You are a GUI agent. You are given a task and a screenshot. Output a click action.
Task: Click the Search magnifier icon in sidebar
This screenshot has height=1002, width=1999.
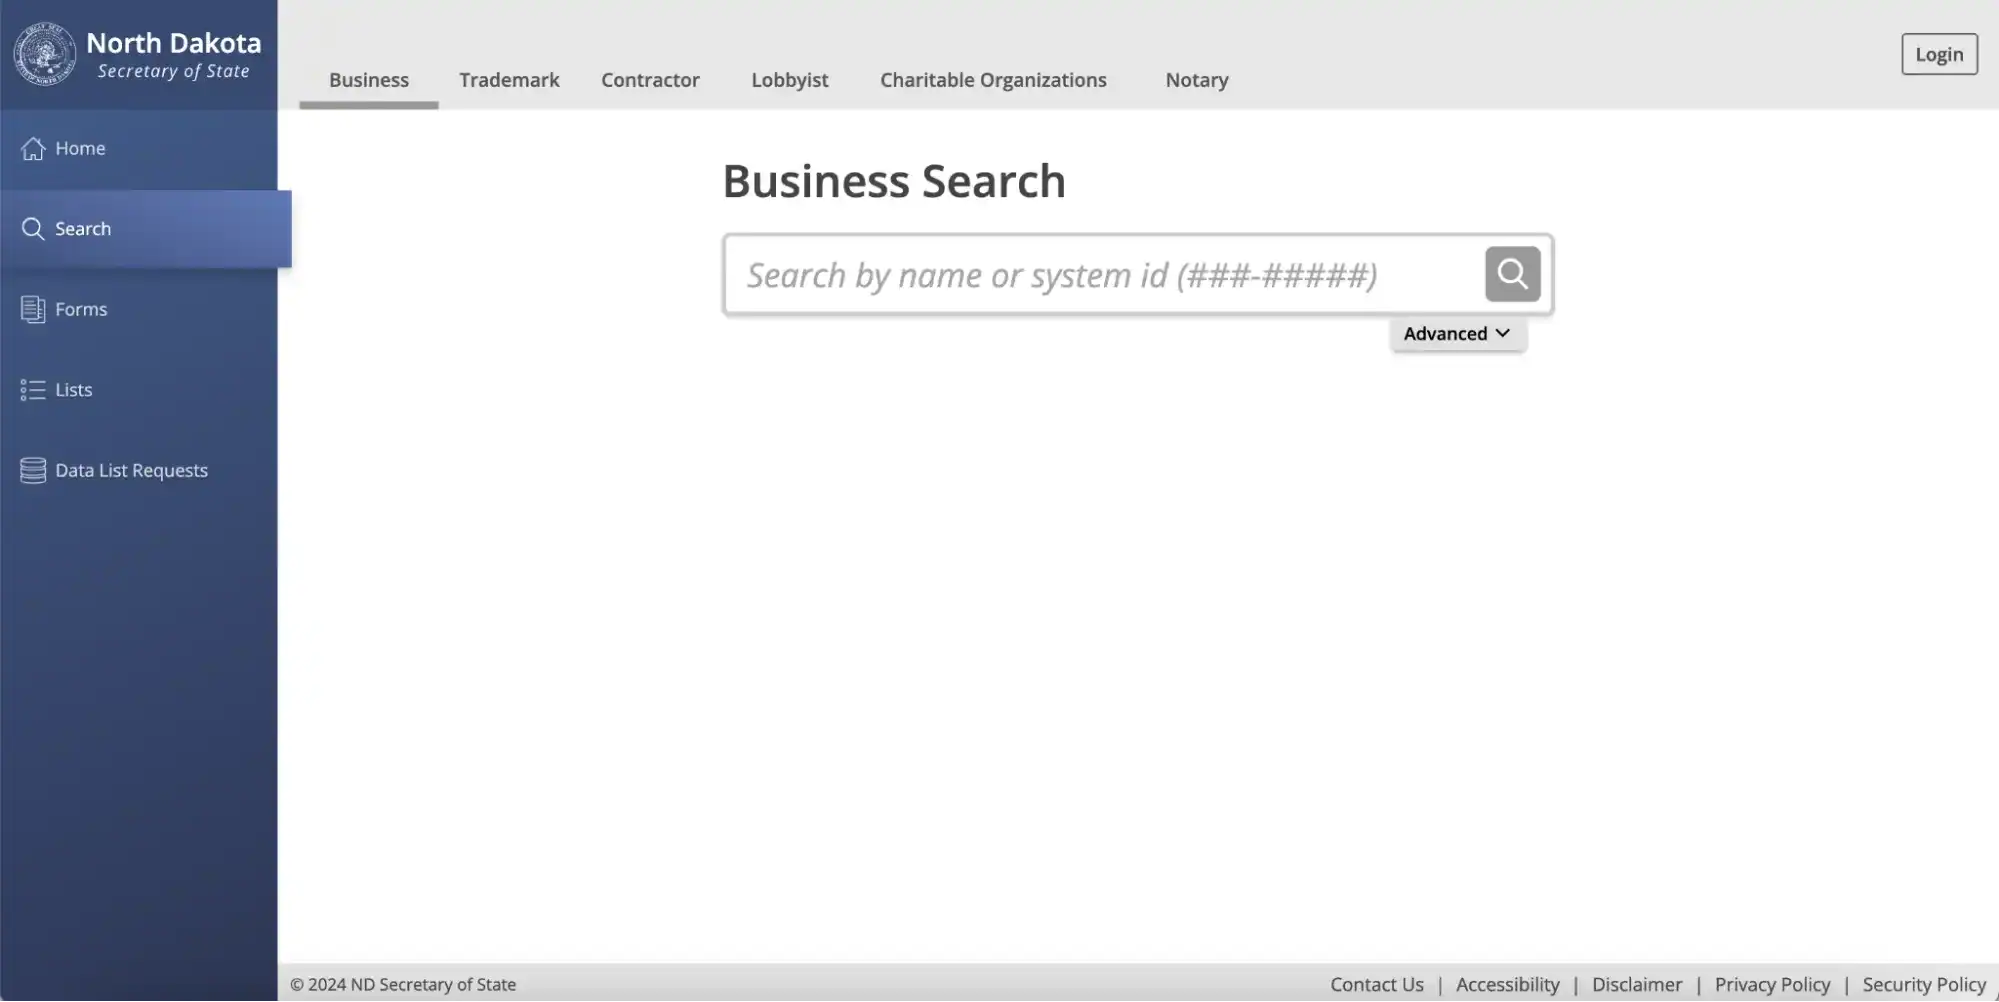coord(33,229)
